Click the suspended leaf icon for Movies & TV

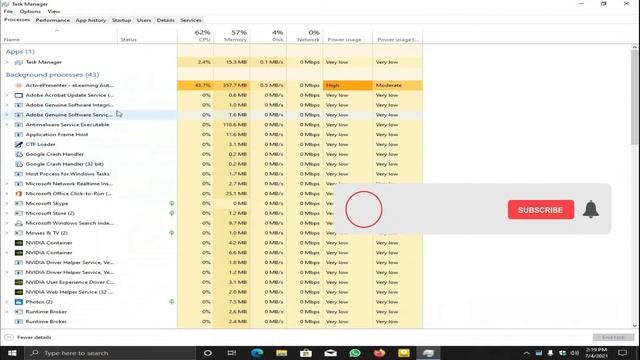tap(172, 233)
